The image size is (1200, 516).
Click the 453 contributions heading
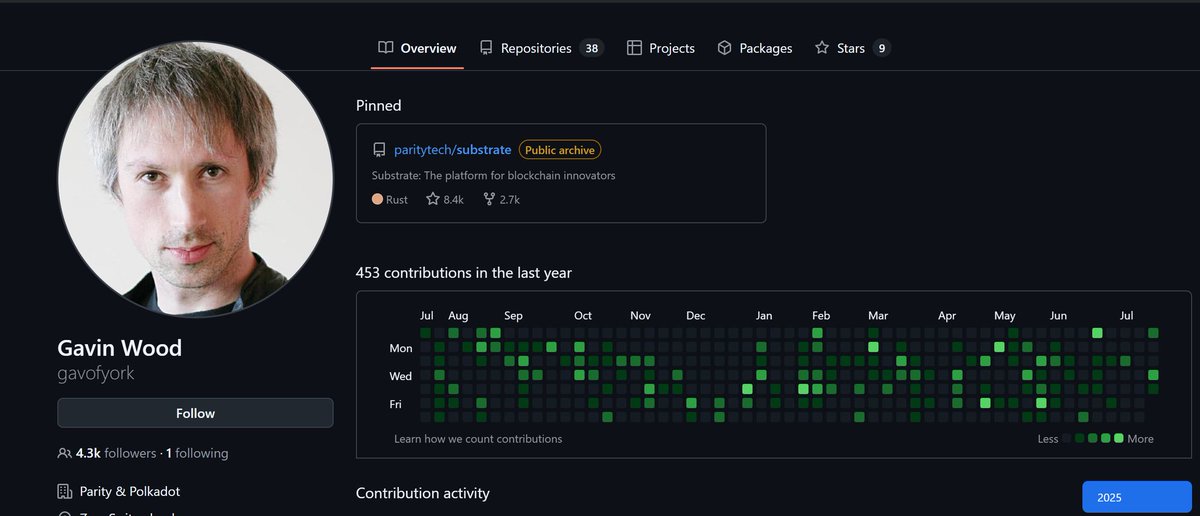coord(464,272)
